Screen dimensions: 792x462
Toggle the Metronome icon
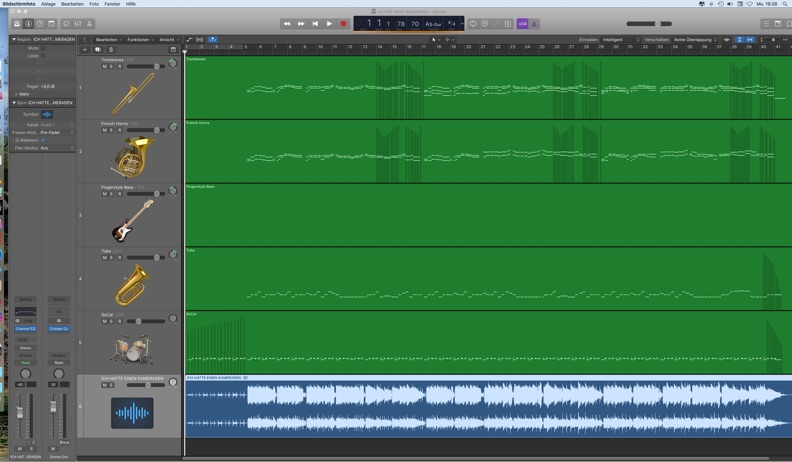534,24
